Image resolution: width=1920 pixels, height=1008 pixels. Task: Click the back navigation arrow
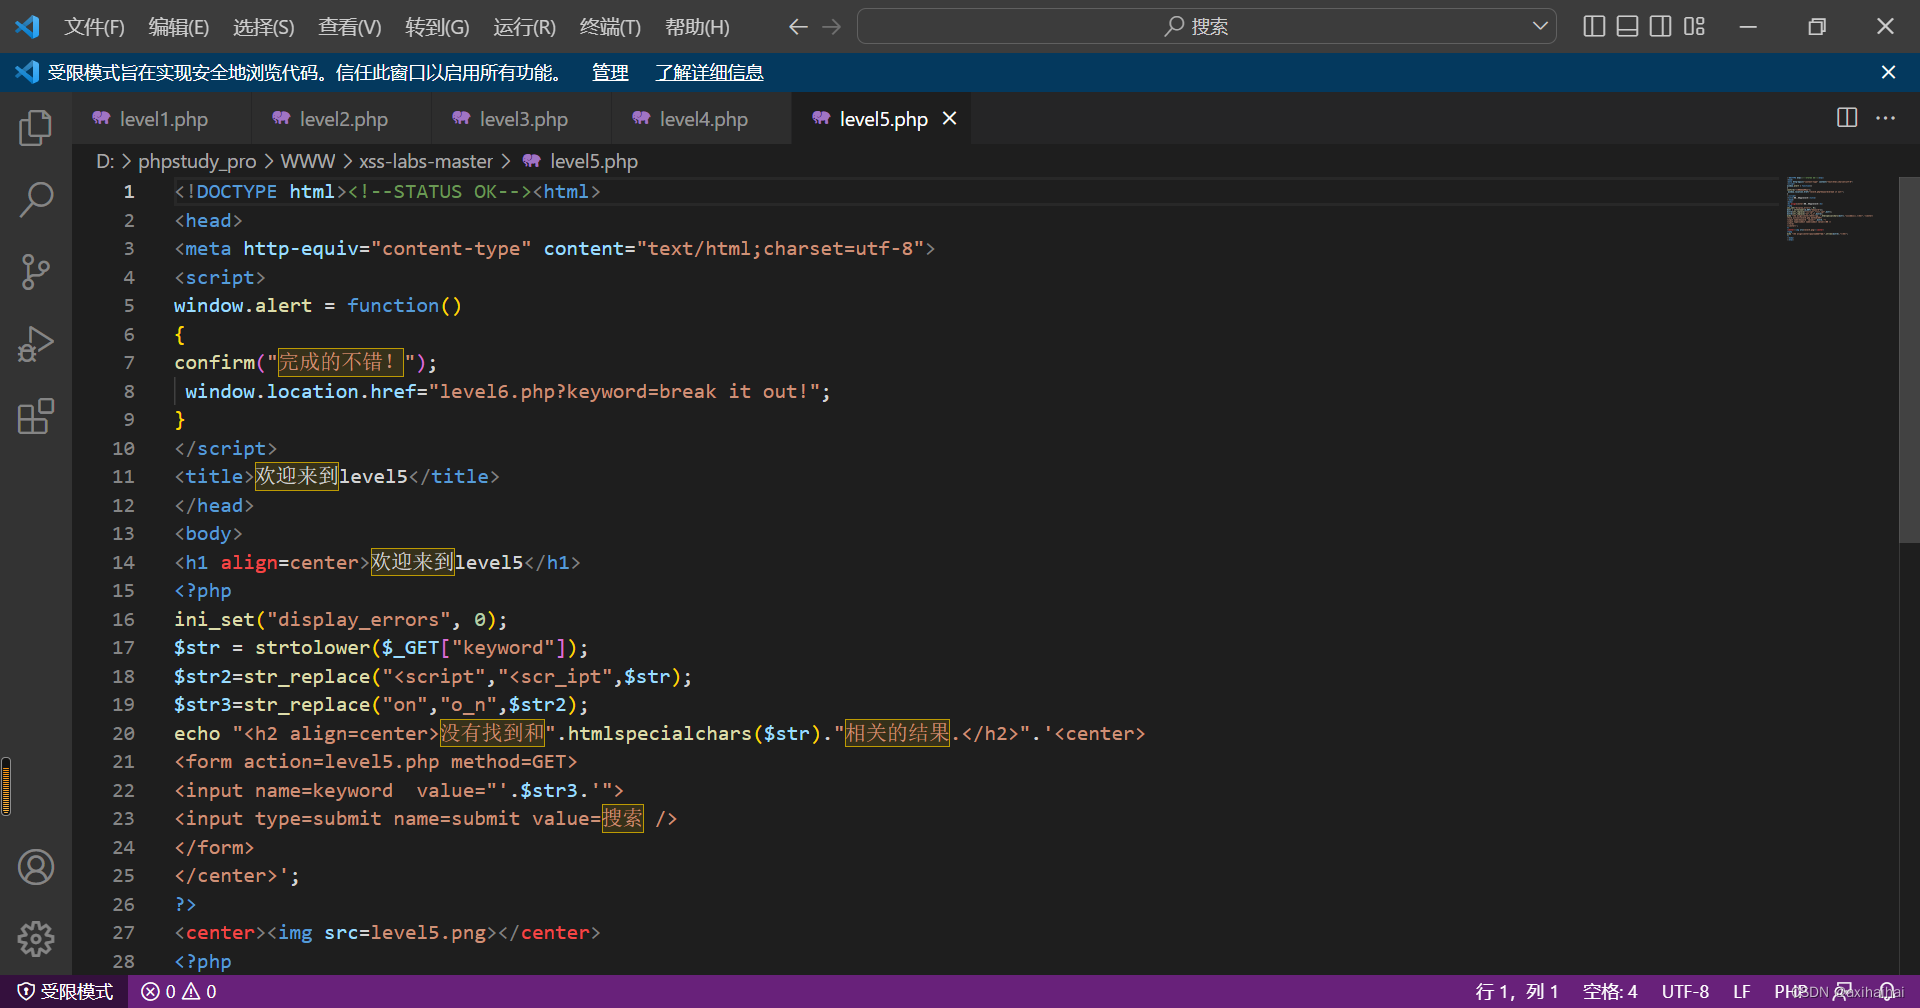tap(798, 26)
